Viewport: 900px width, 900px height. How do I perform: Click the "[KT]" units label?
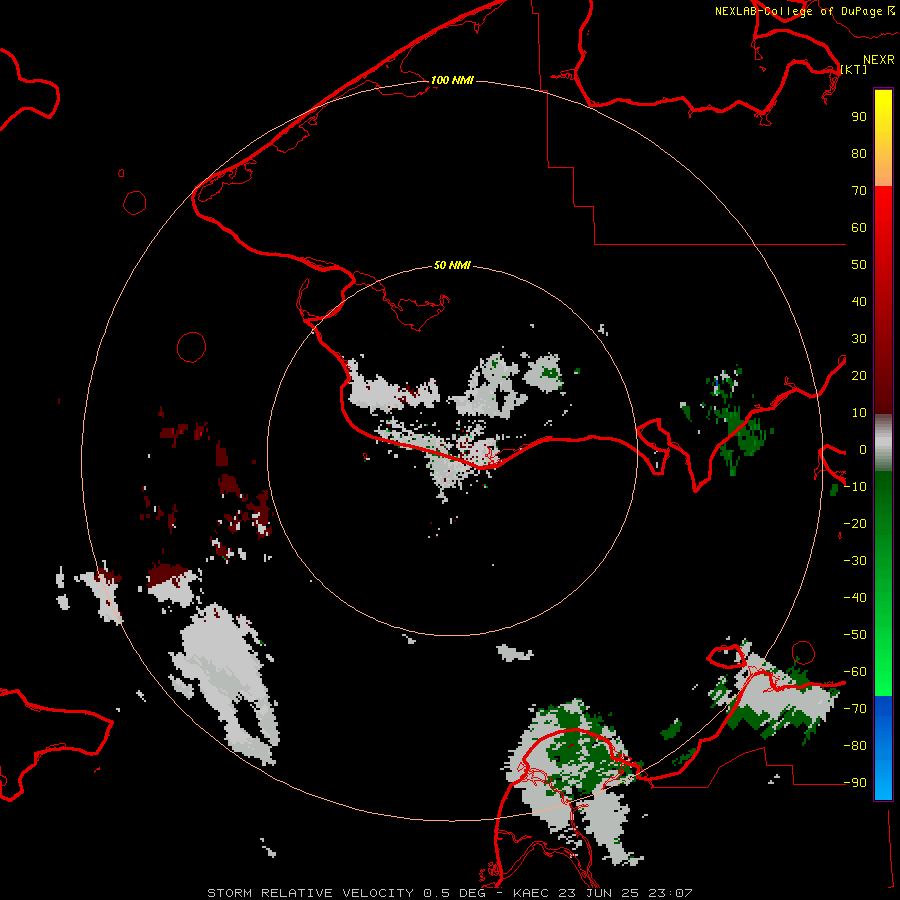tap(854, 69)
